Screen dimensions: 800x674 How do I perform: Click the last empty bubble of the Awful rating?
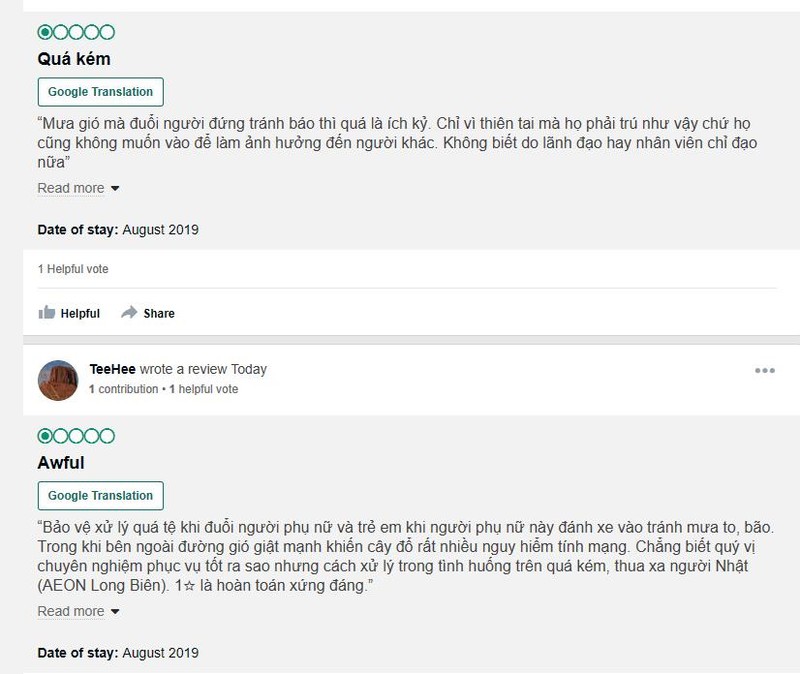click(108, 436)
